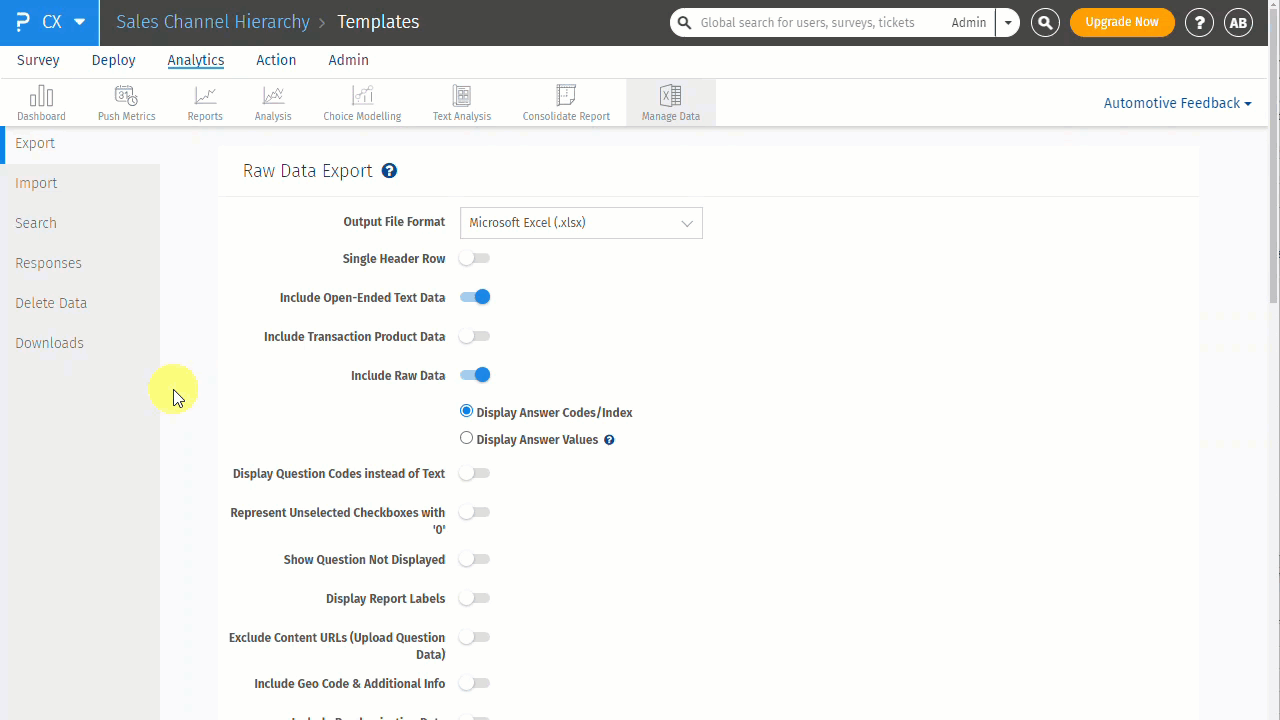The image size is (1280, 720).
Task: Open Consolidate Report icon
Action: pos(566,95)
